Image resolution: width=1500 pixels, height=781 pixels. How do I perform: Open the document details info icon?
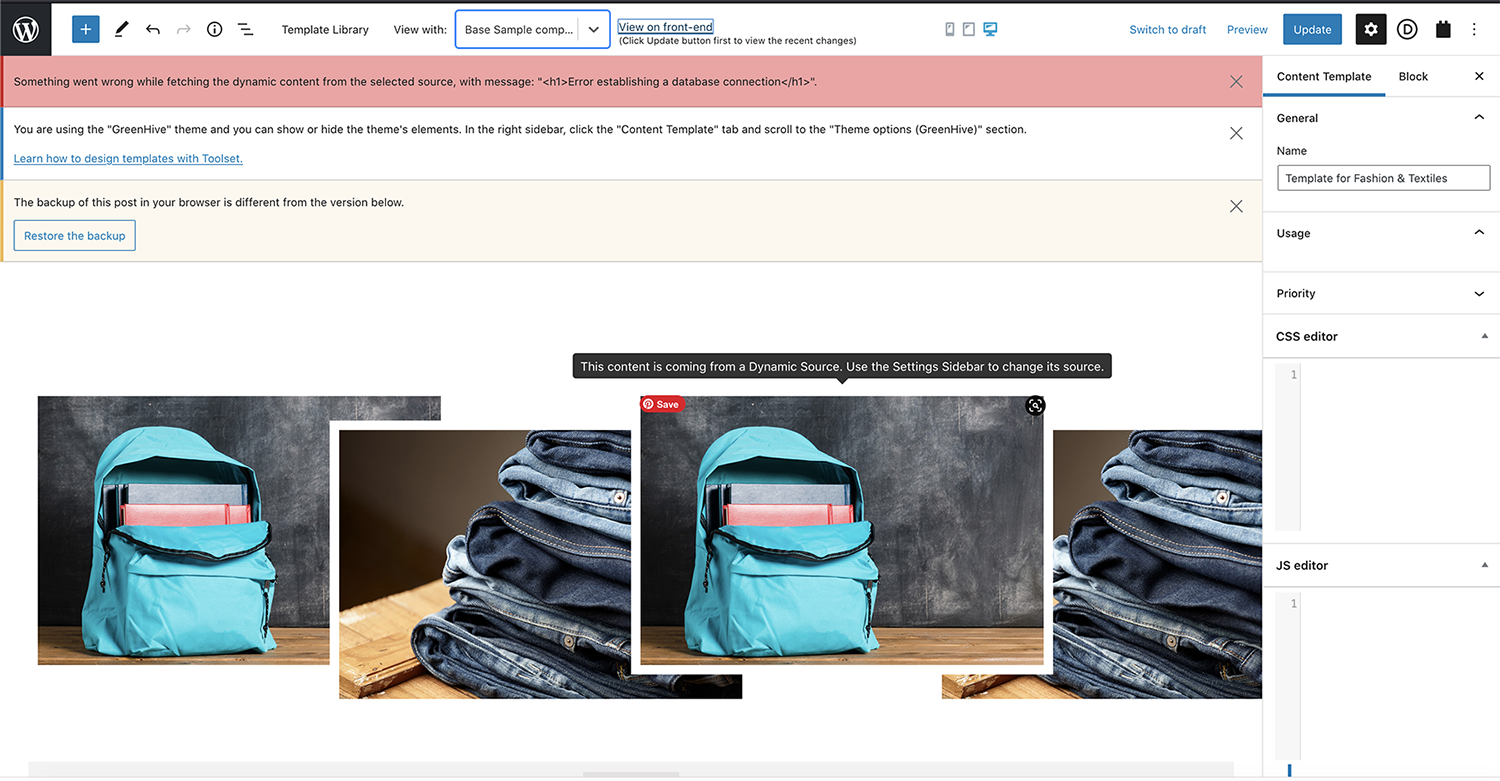pyautogui.click(x=214, y=29)
